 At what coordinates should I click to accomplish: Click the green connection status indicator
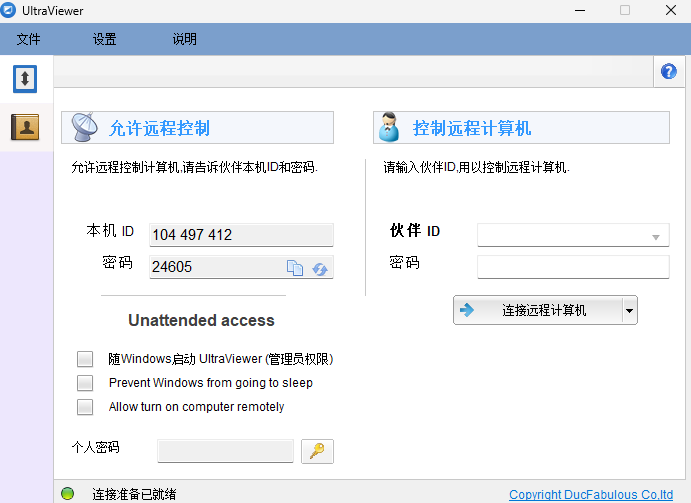point(67,493)
